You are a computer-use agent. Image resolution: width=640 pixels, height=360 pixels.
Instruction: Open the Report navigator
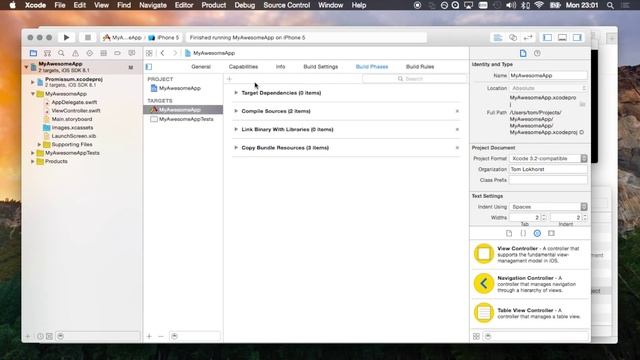click(x=131, y=53)
